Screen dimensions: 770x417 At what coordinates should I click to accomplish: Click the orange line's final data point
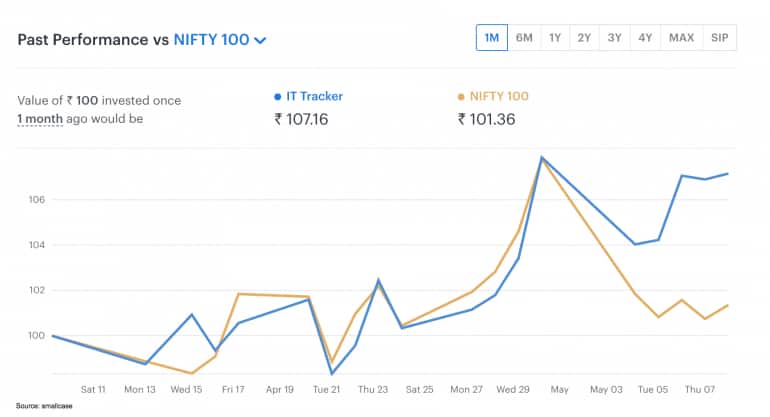click(727, 305)
